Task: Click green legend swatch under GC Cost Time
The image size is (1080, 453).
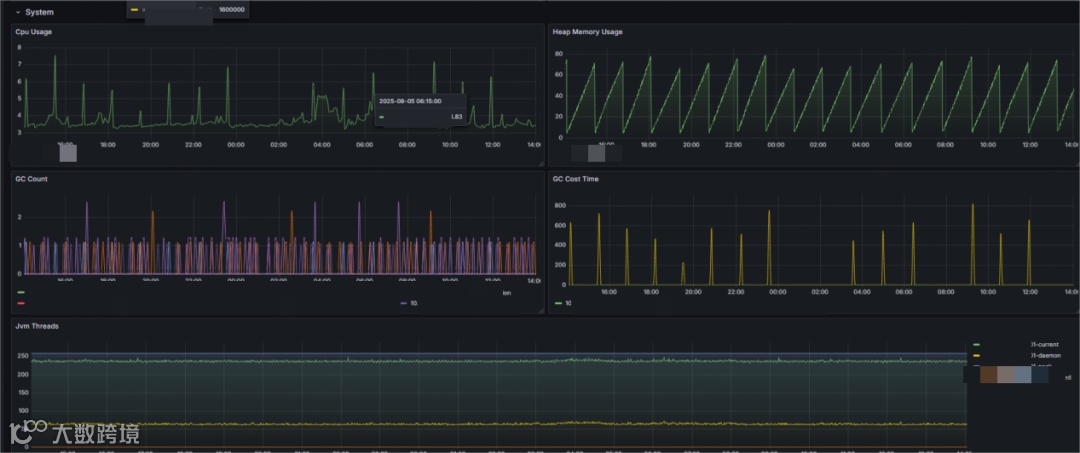Action: [558, 303]
